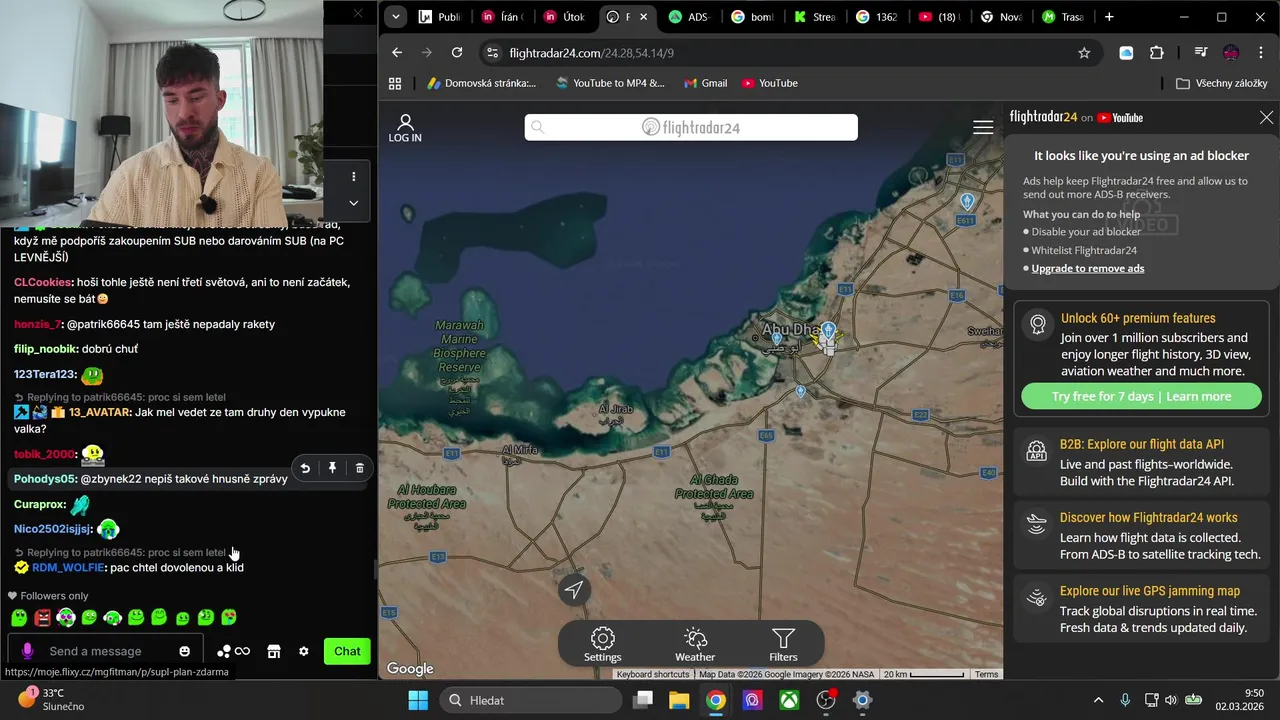Click the purple microphone in chat input
Viewport: 1280px width, 720px height.
pyautogui.click(x=27, y=651)
